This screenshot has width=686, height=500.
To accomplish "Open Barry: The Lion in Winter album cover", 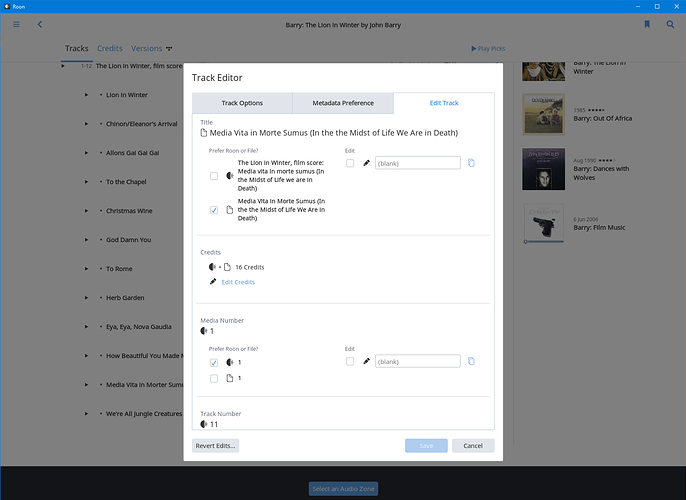I will pos(543,72).
